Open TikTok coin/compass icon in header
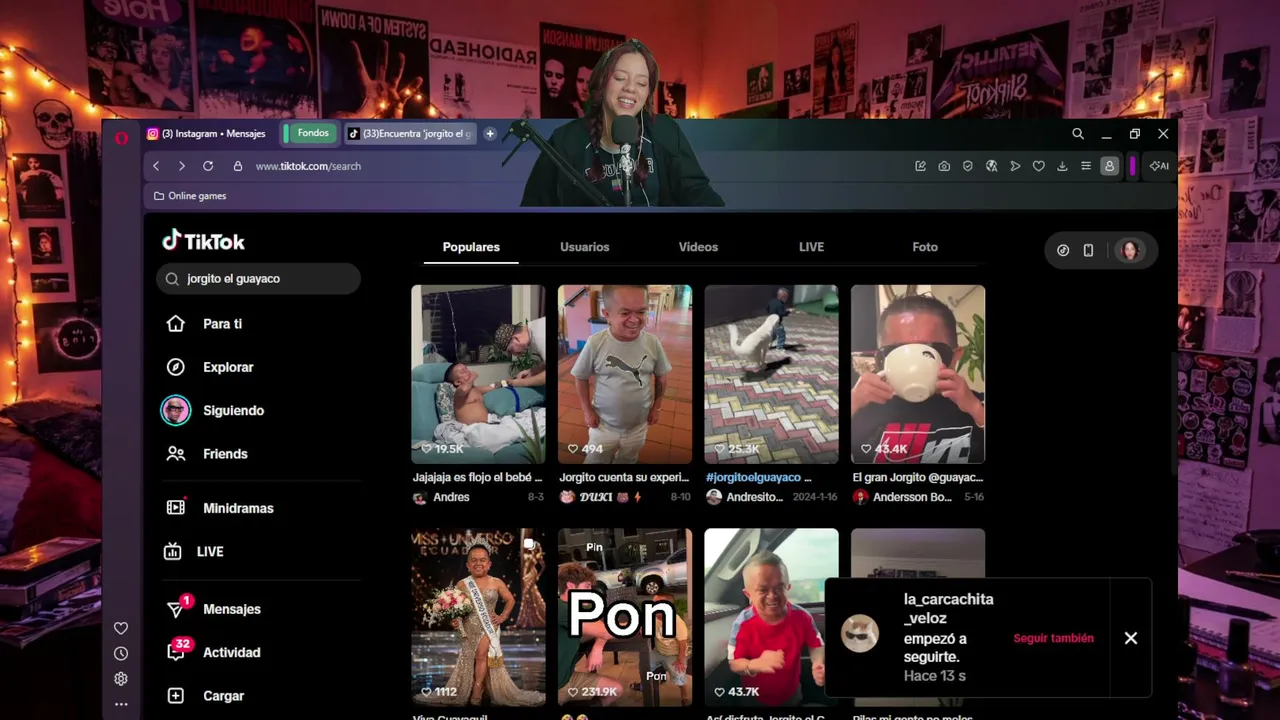Image resolution: width=1280 pixels, height=720 pixels. click(1063, 250)
